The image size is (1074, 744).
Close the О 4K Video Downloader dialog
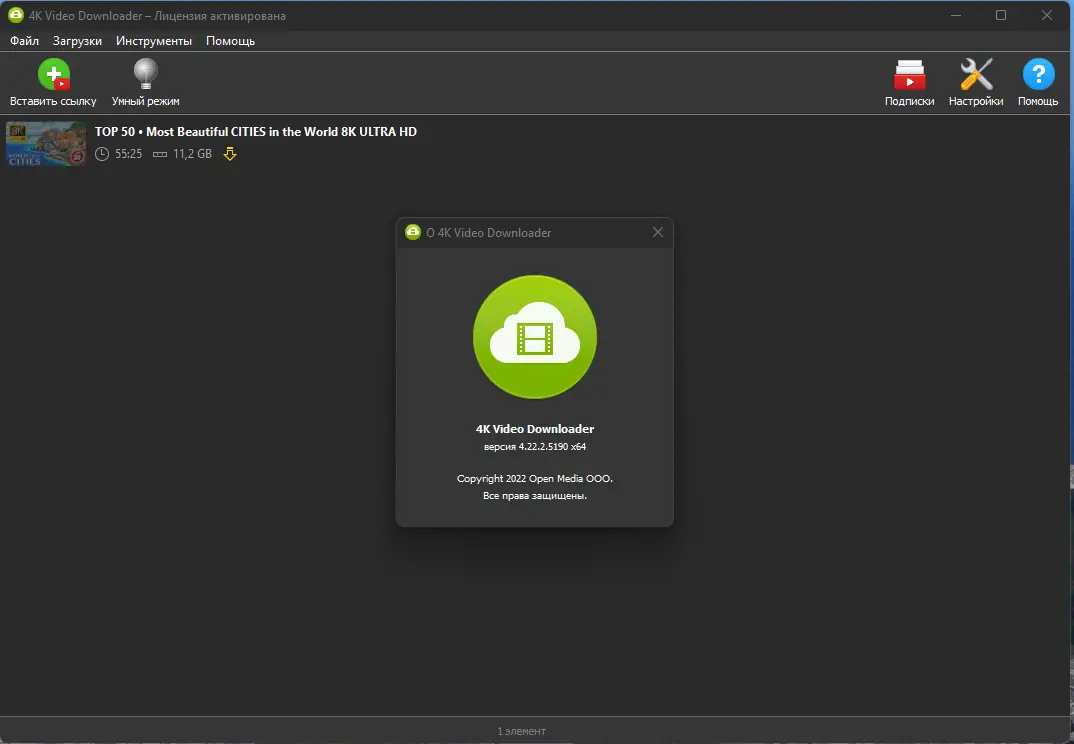coord(657,232)
